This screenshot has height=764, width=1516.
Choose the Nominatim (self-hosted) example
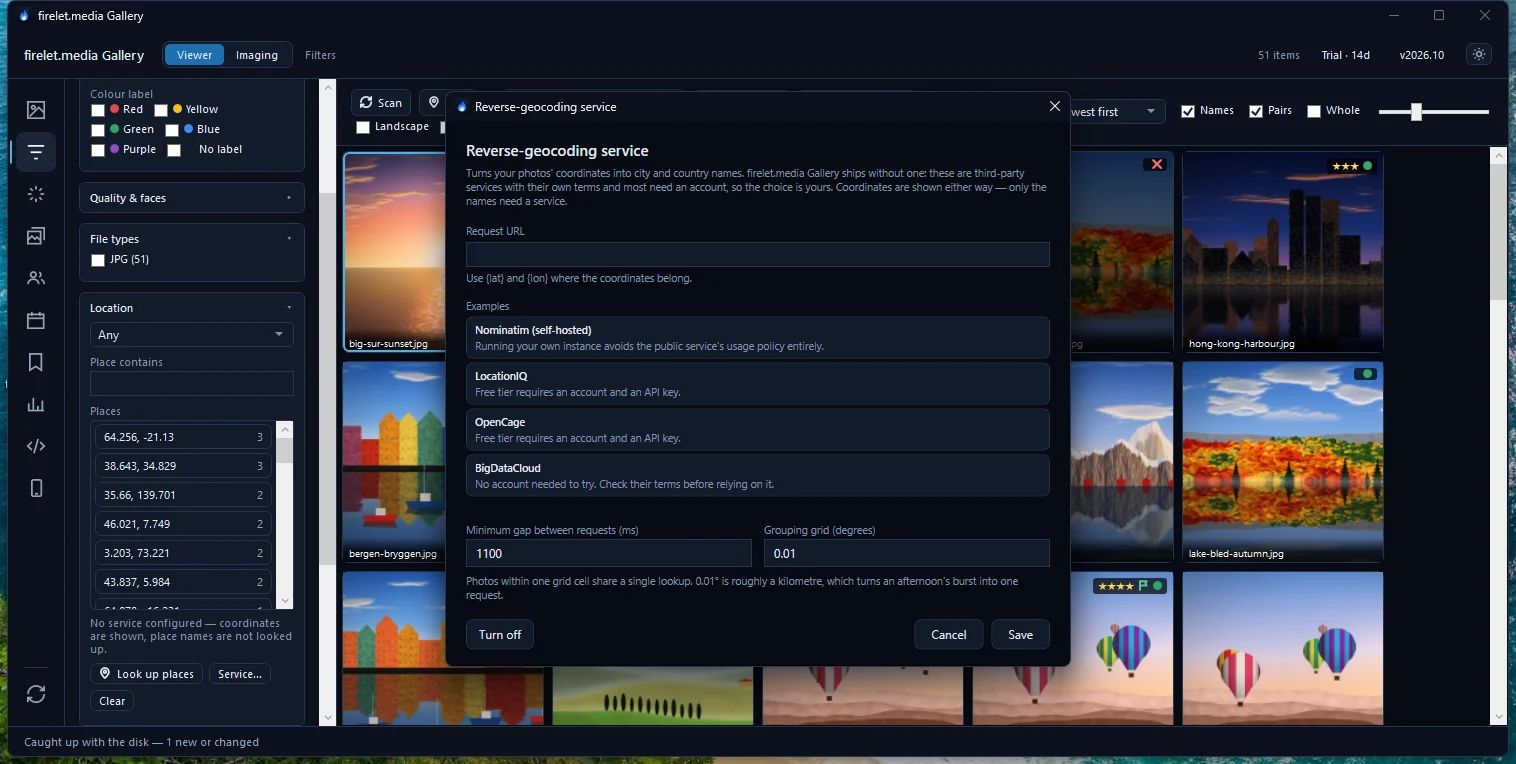(x=758, y=338)
